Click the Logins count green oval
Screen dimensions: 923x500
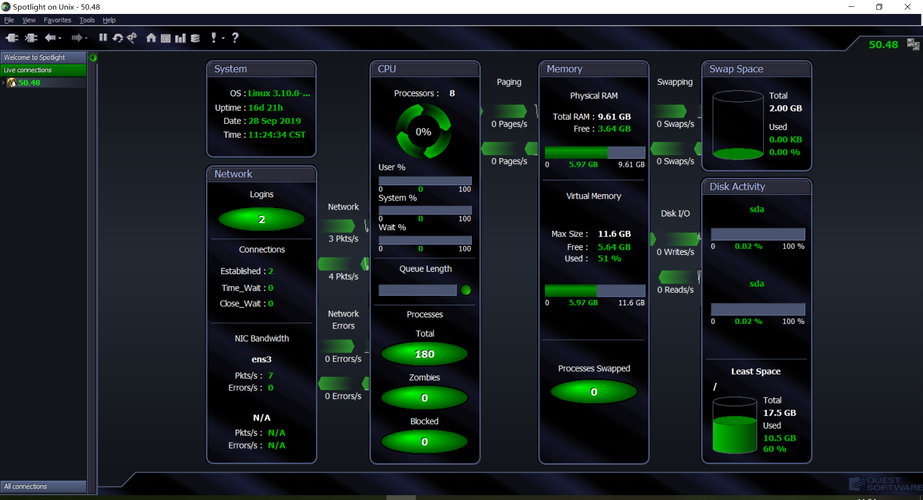(x=261, y=219)
